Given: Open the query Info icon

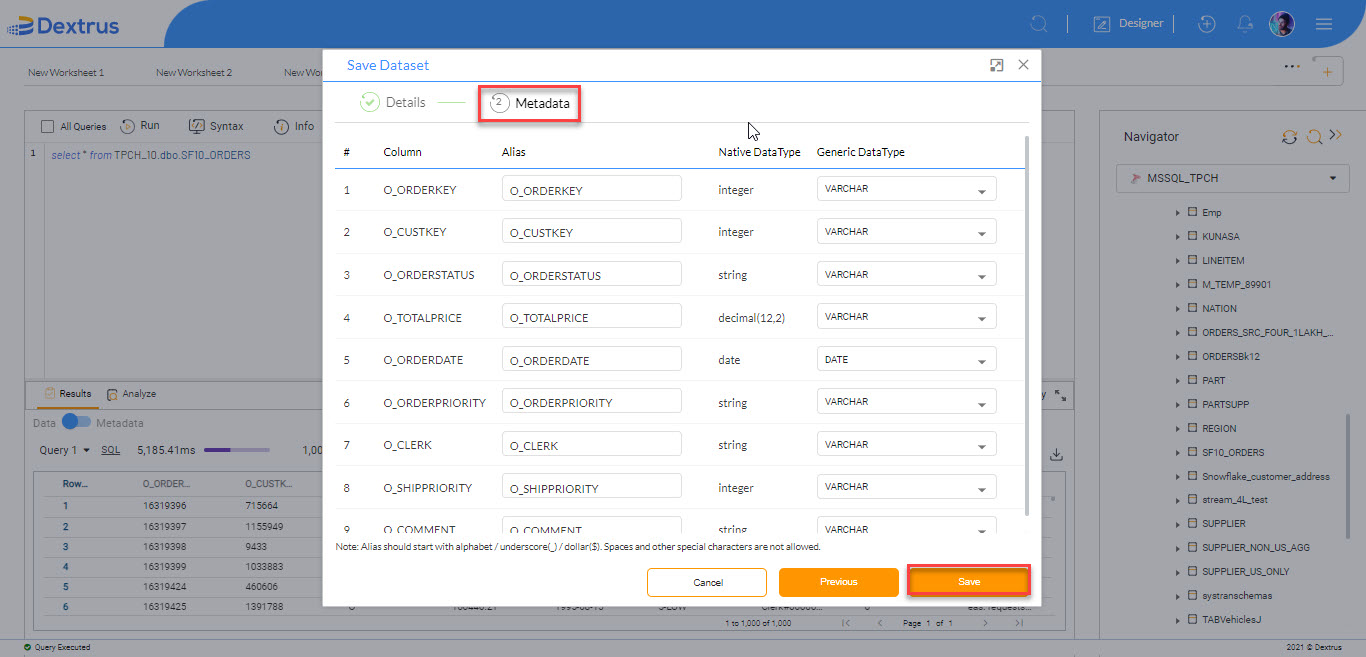Looking at the screenshot, I should tap(281, 126).
